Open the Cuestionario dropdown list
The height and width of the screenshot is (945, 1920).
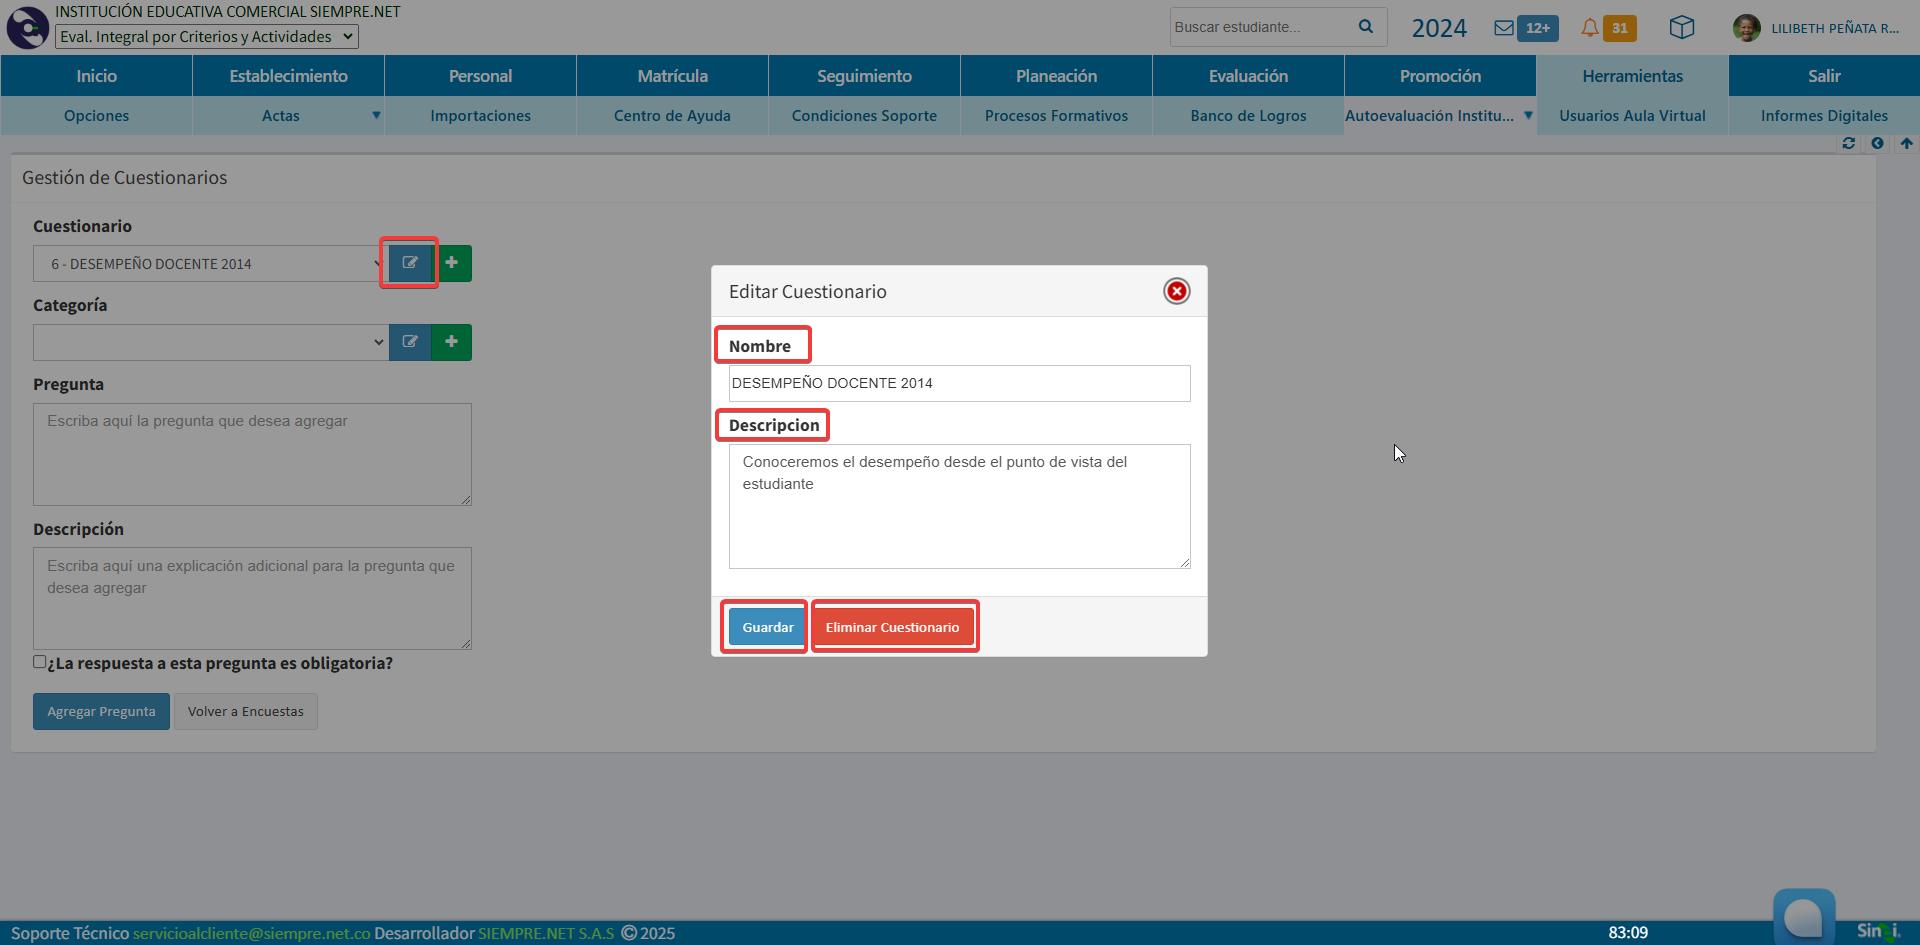click(x=210, y=264)
